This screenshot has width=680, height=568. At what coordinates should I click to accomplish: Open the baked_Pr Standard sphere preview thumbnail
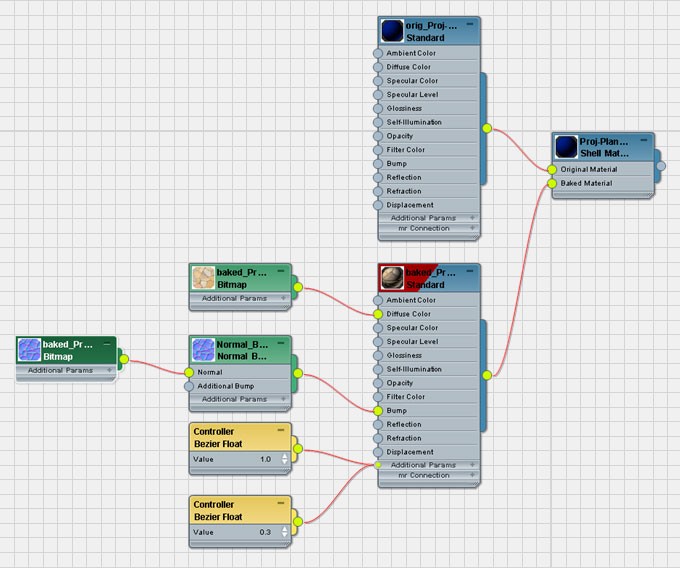pos(392,277)
